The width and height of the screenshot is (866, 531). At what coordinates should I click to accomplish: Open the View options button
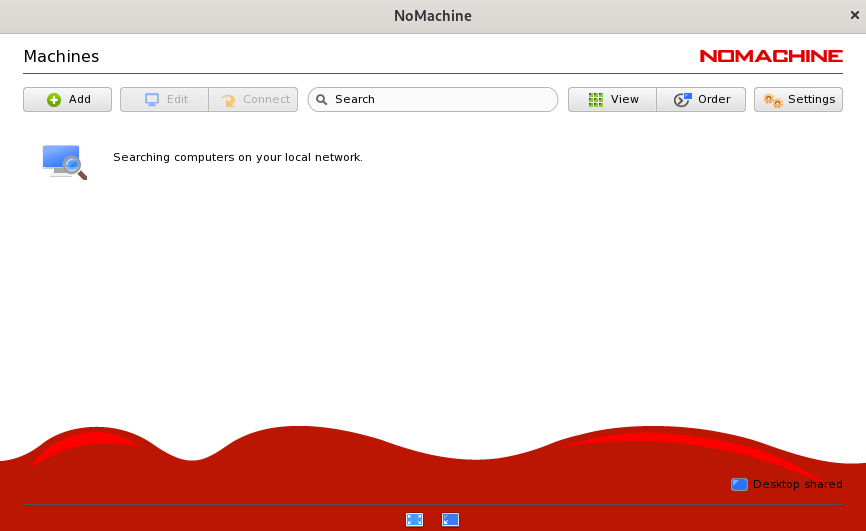(612, 99)
